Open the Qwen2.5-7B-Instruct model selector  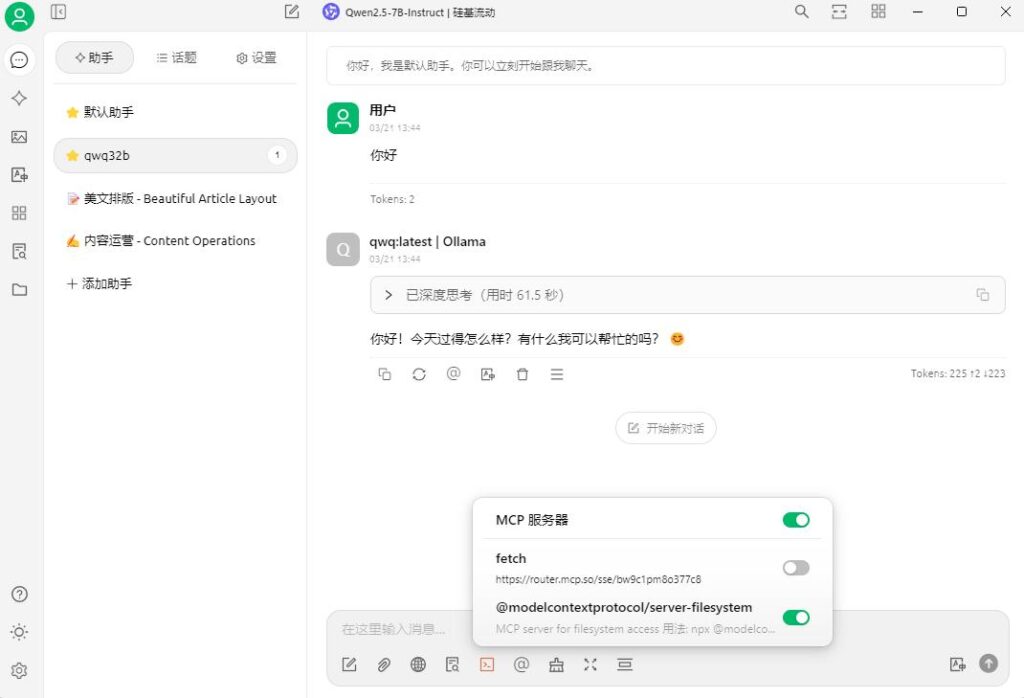(x=409, y=12)
